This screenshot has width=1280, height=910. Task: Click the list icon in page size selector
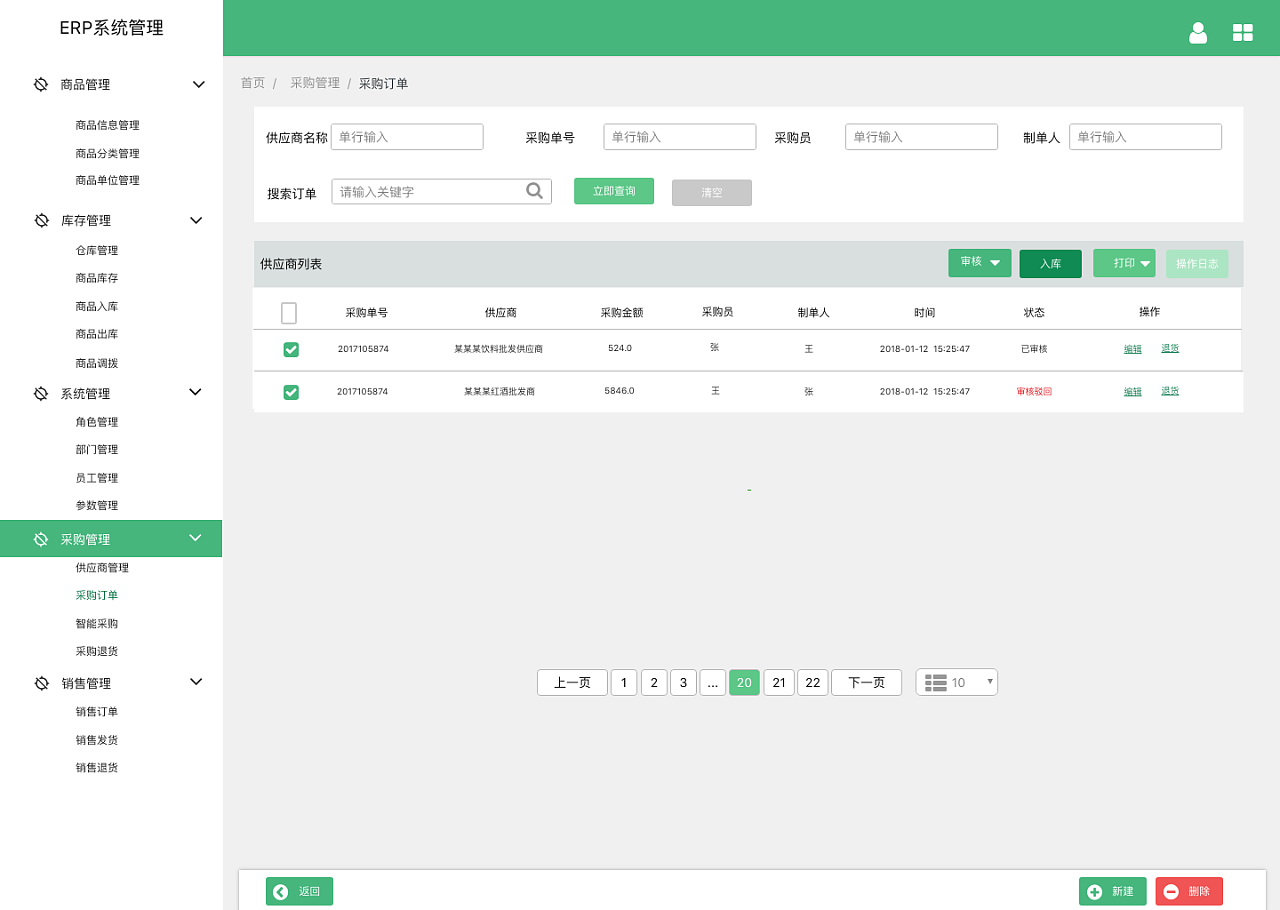point(936,682)
